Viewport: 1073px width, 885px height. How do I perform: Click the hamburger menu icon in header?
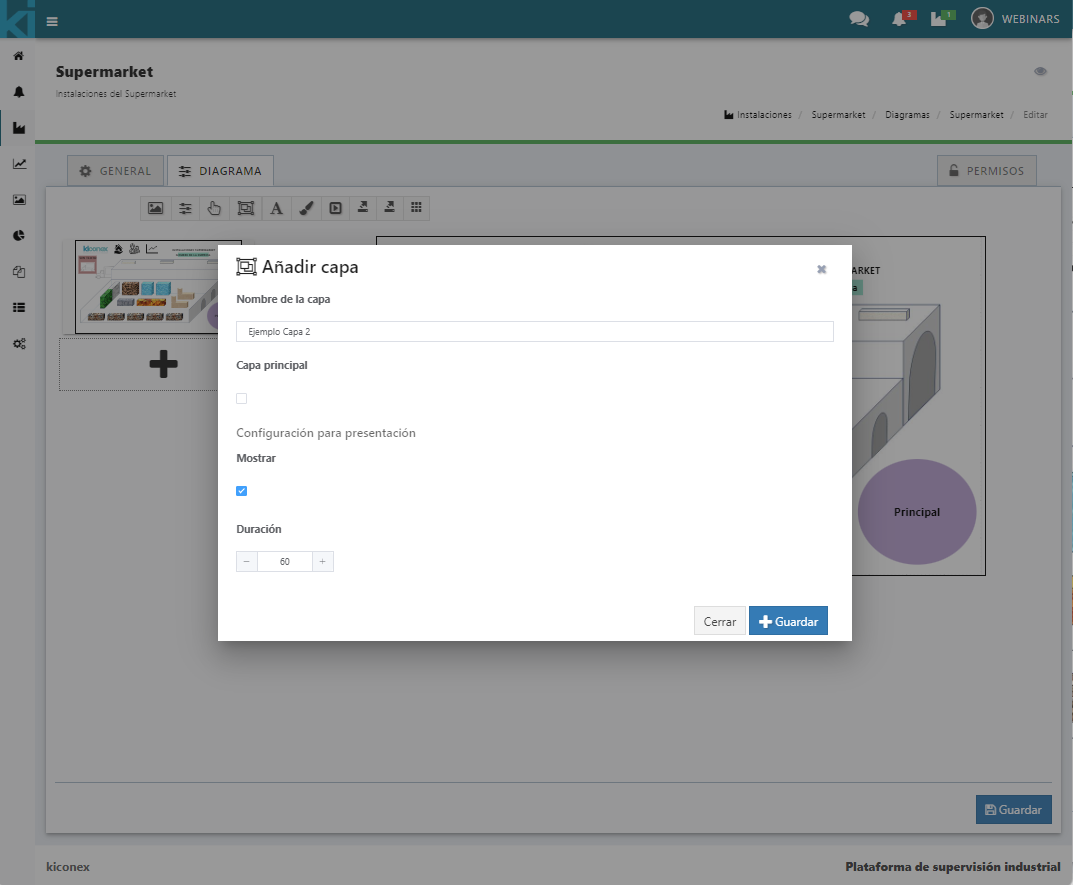tap(52, 20)
